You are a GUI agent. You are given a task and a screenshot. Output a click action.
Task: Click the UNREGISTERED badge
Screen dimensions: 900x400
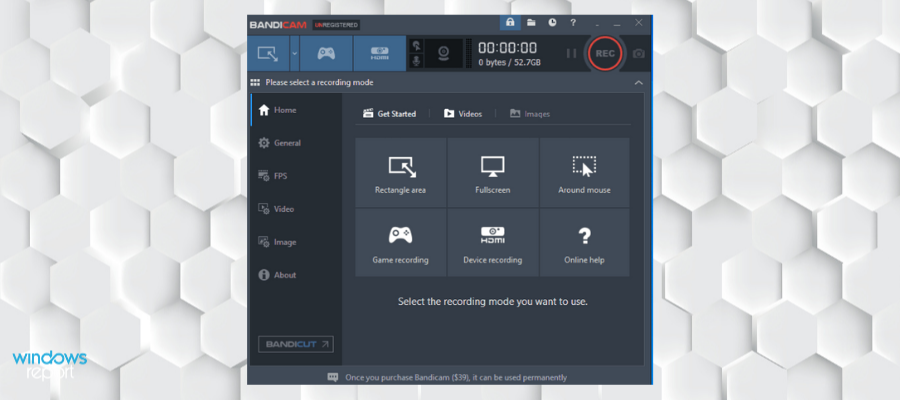pos(336,25)
